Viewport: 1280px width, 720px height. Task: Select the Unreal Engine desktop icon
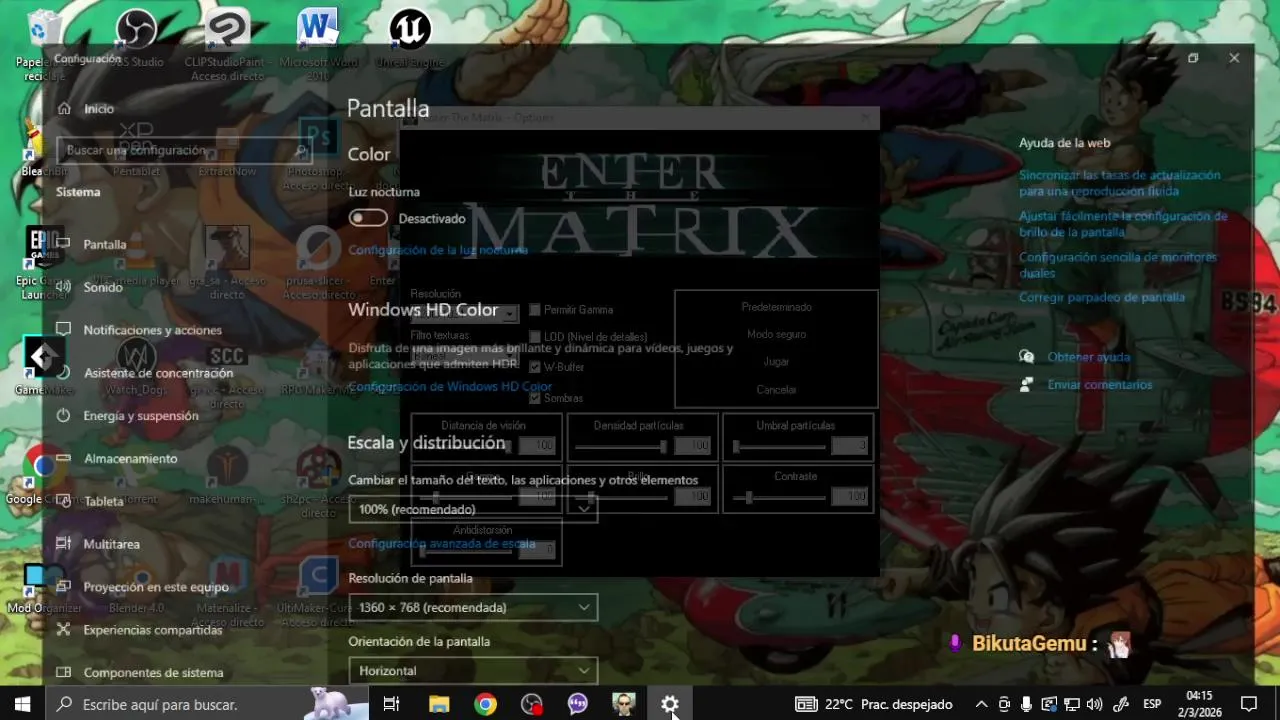410,40
